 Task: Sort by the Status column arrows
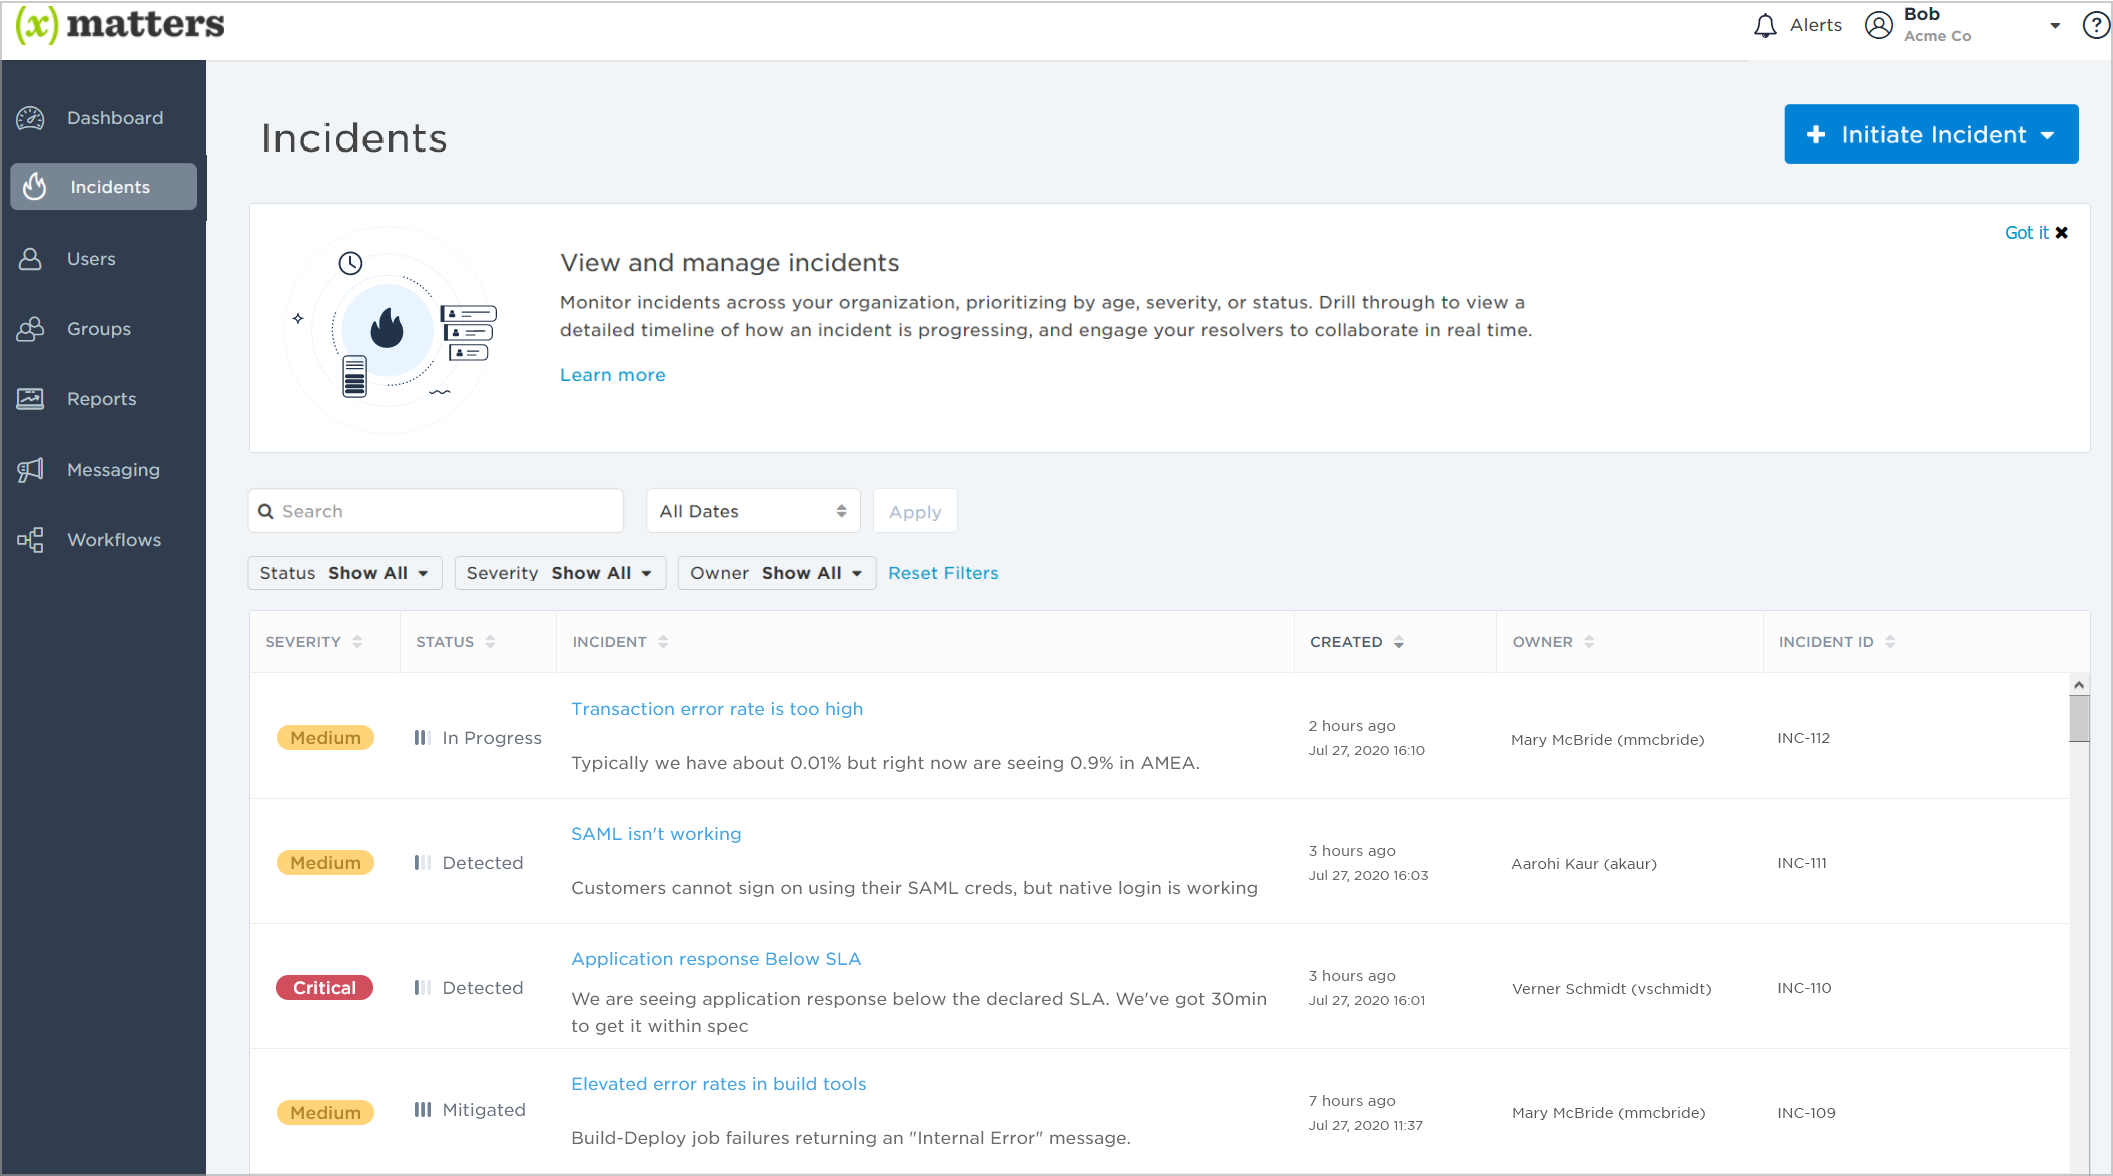tap(490, 642)
